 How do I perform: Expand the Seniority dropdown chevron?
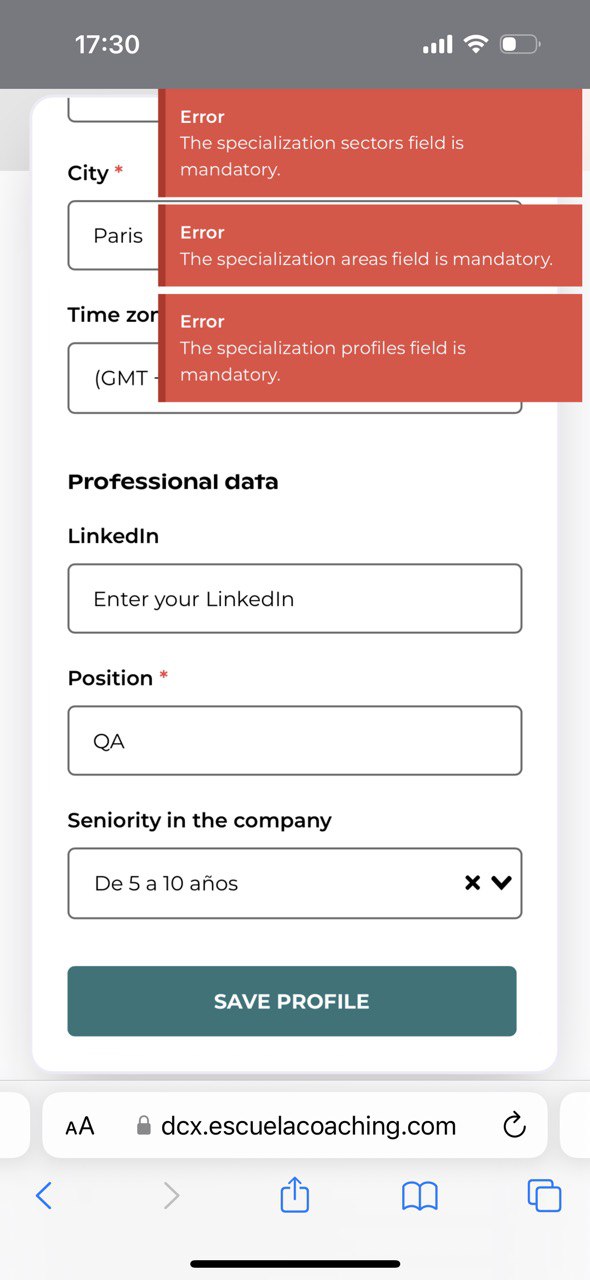[x=501, y=883]
